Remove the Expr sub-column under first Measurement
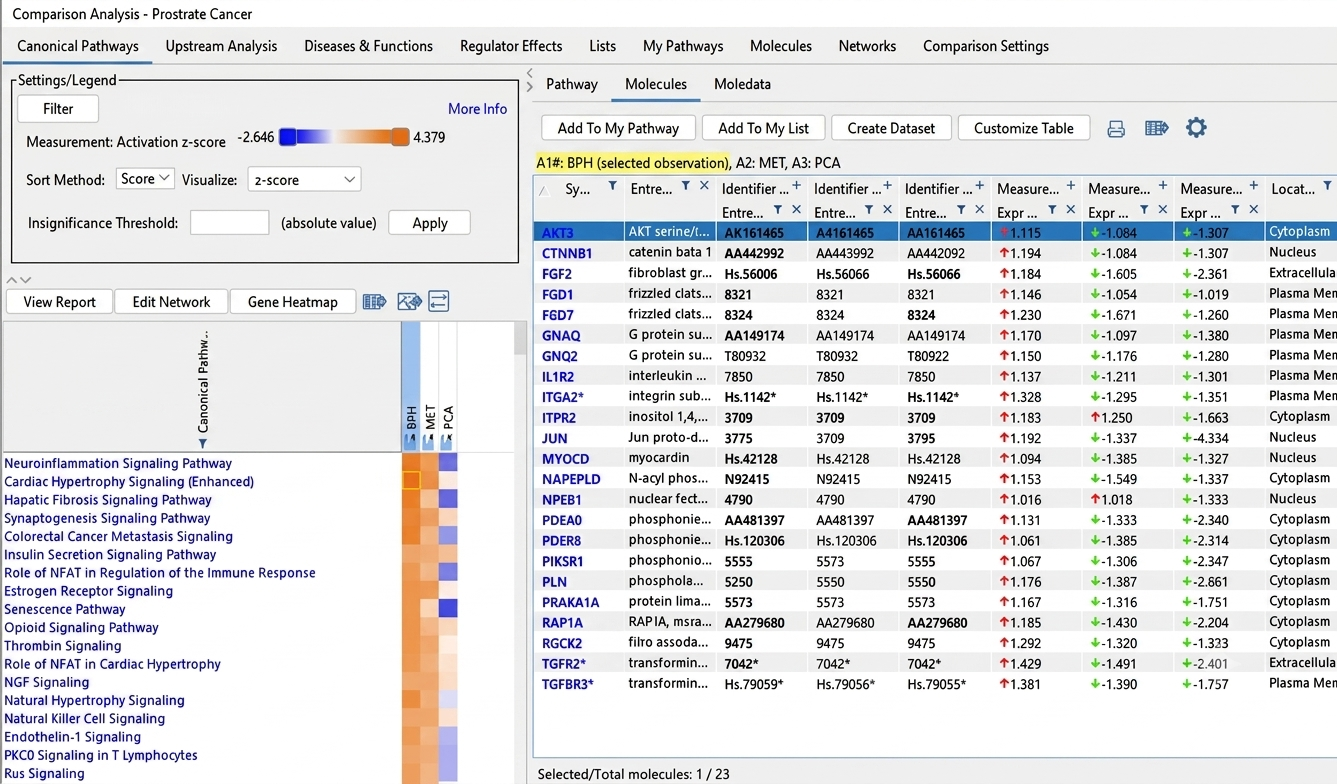Image resolution: width=1337 pixels, height=784 pixels. pyautogui.click(x=1071, y=211)
